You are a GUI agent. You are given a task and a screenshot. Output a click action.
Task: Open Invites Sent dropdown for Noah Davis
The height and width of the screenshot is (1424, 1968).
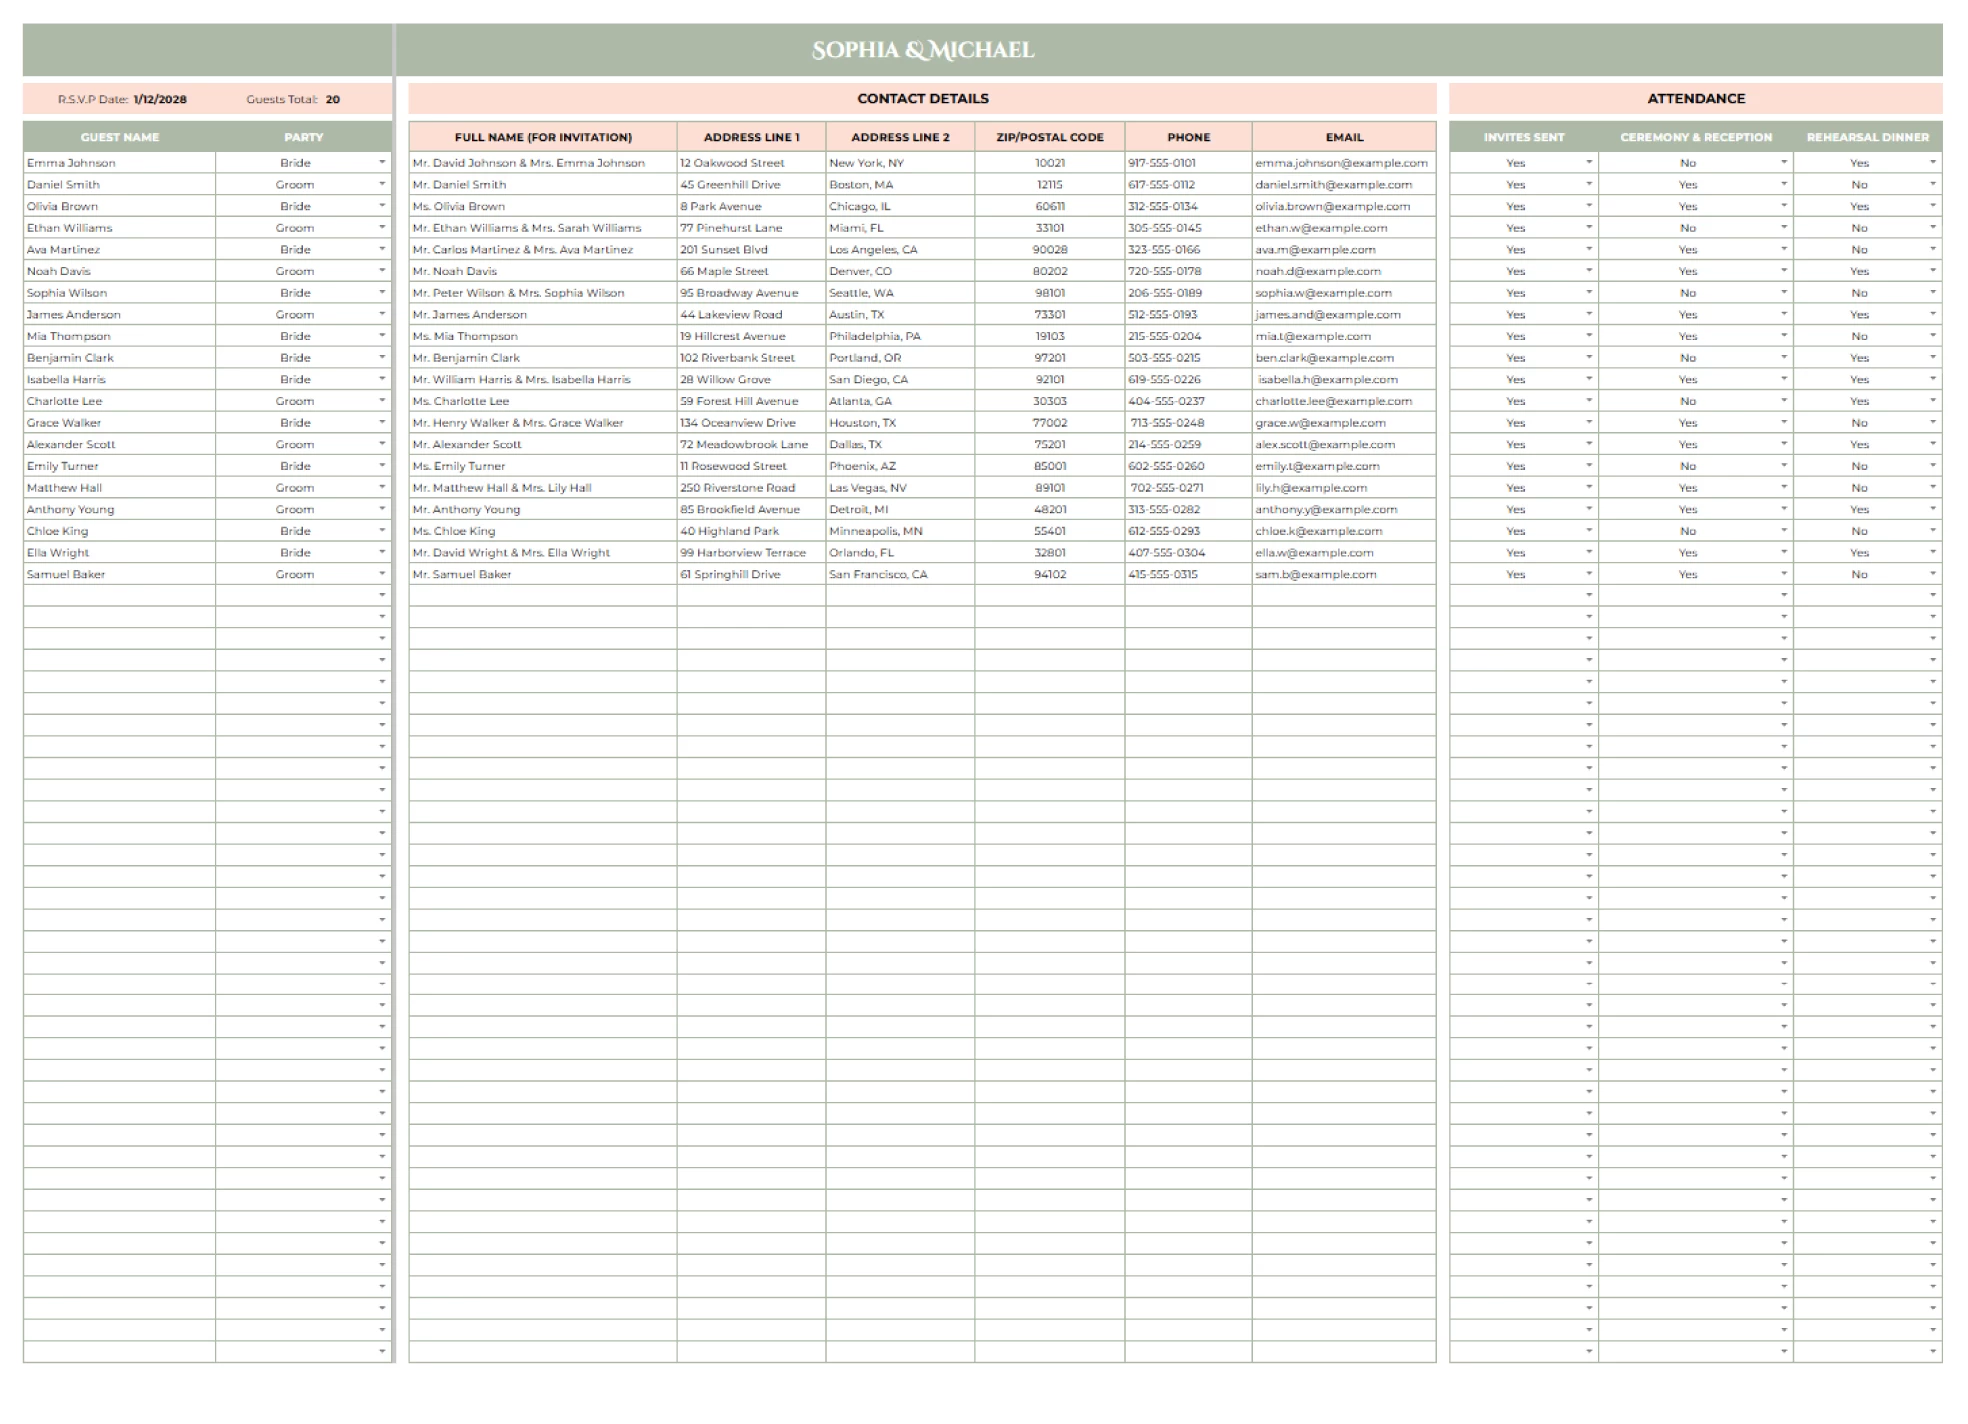pos(1588,271)
